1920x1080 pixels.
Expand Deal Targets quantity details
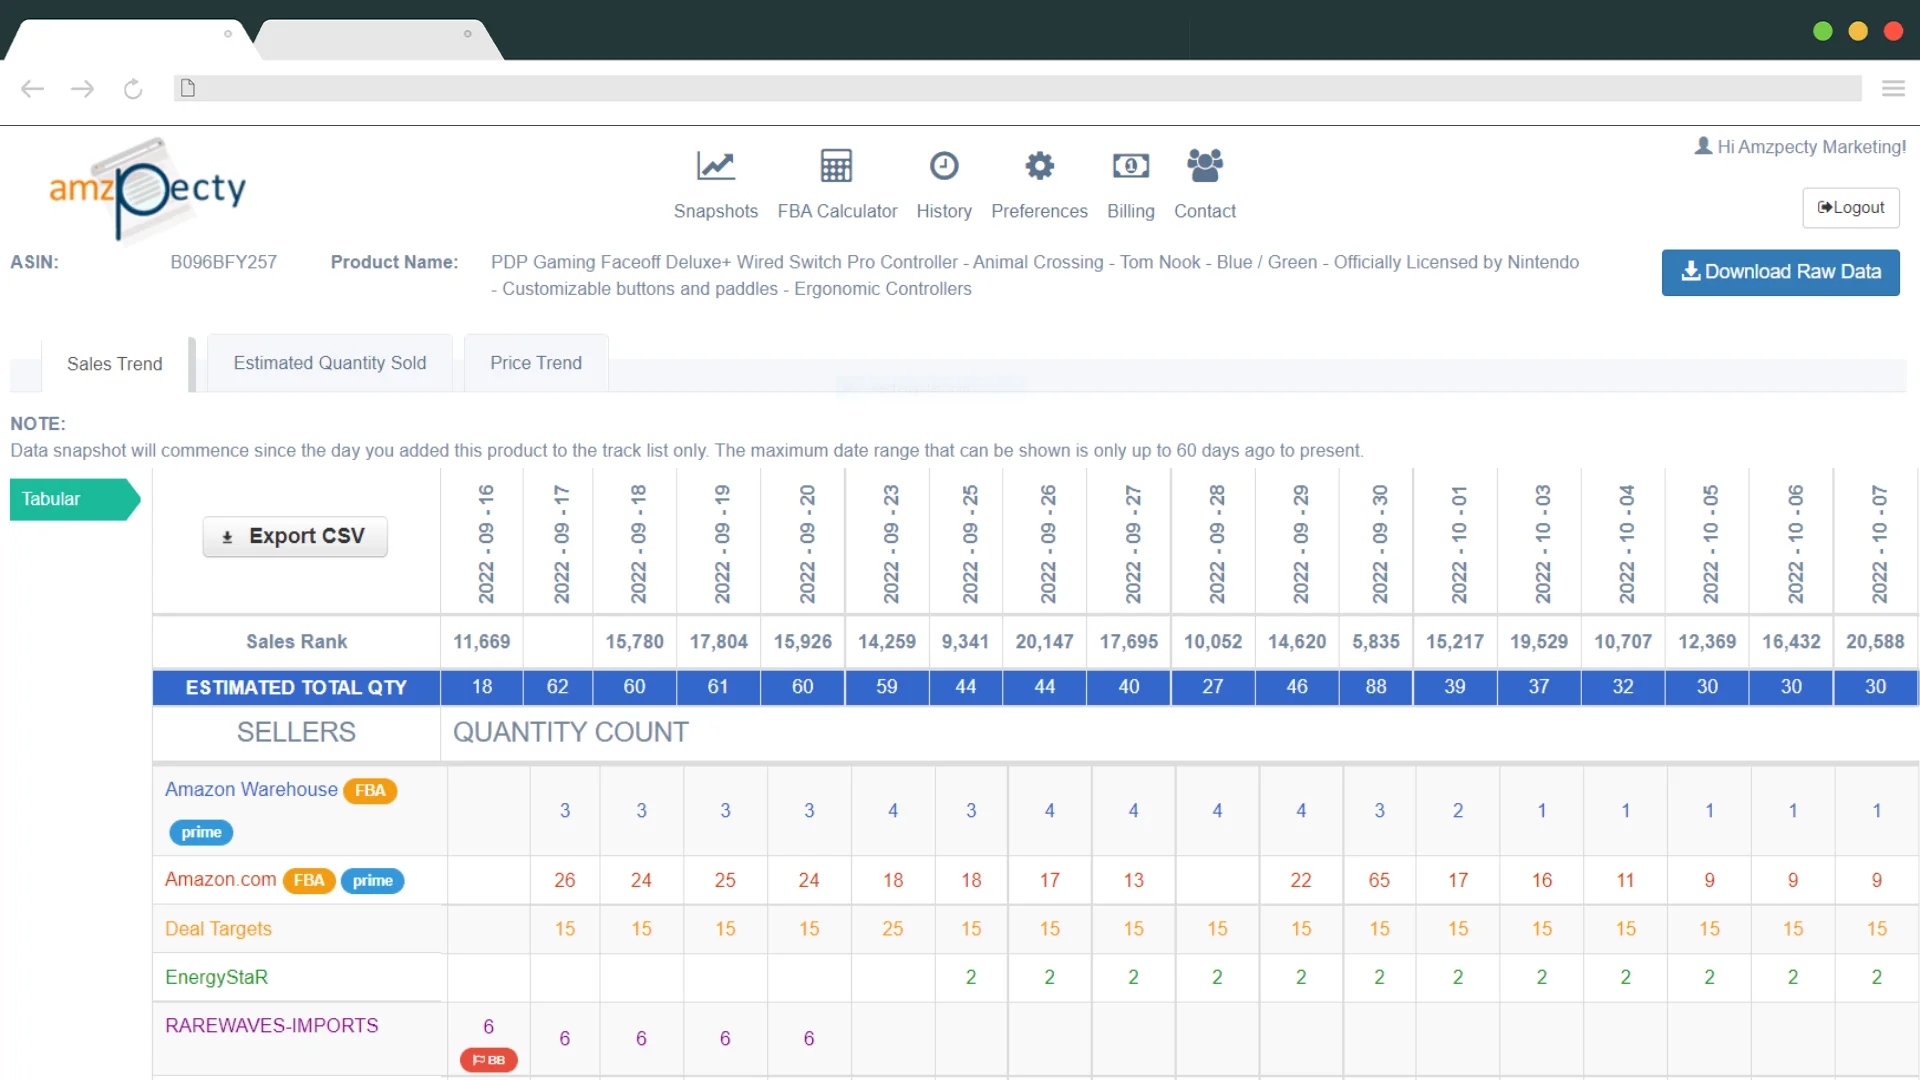[x=218, y=927]
